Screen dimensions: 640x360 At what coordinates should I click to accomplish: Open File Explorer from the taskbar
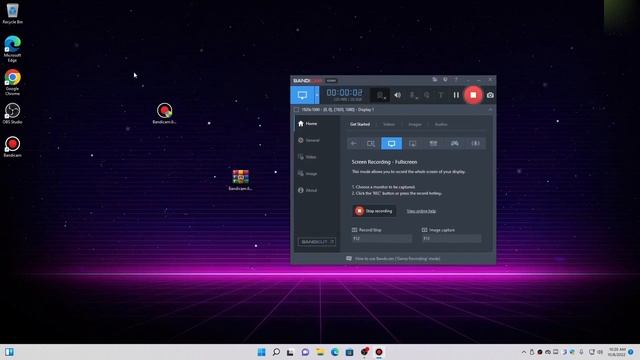[x=320, y=352]
